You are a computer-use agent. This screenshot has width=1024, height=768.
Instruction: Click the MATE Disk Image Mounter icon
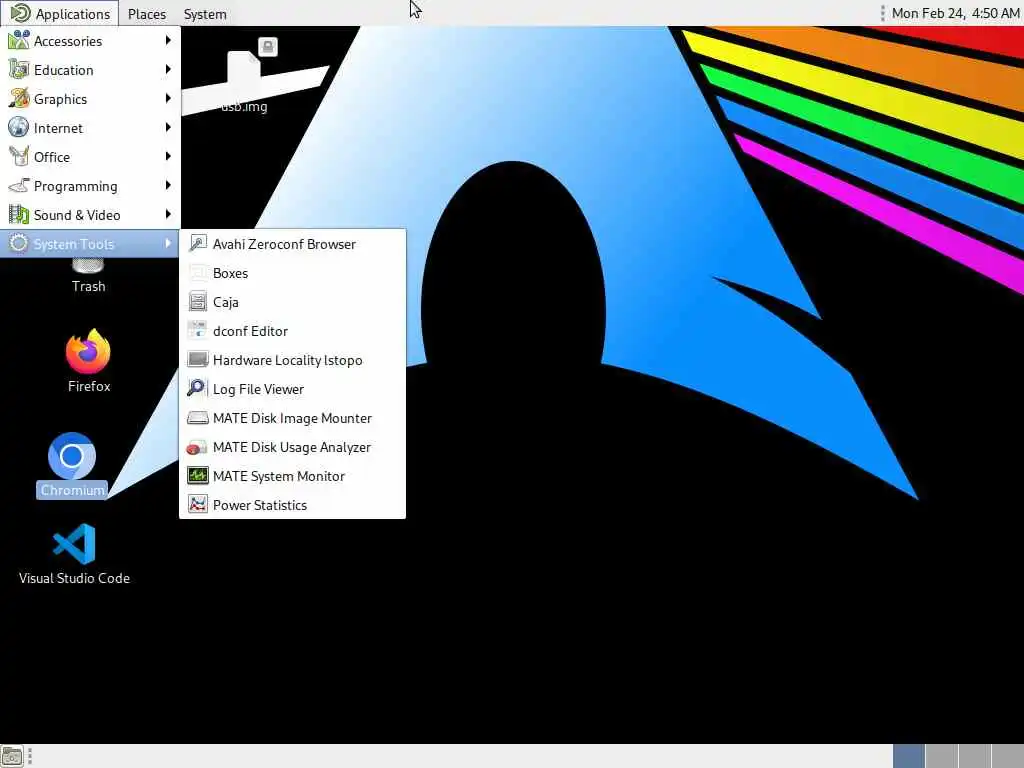point(197,418)
